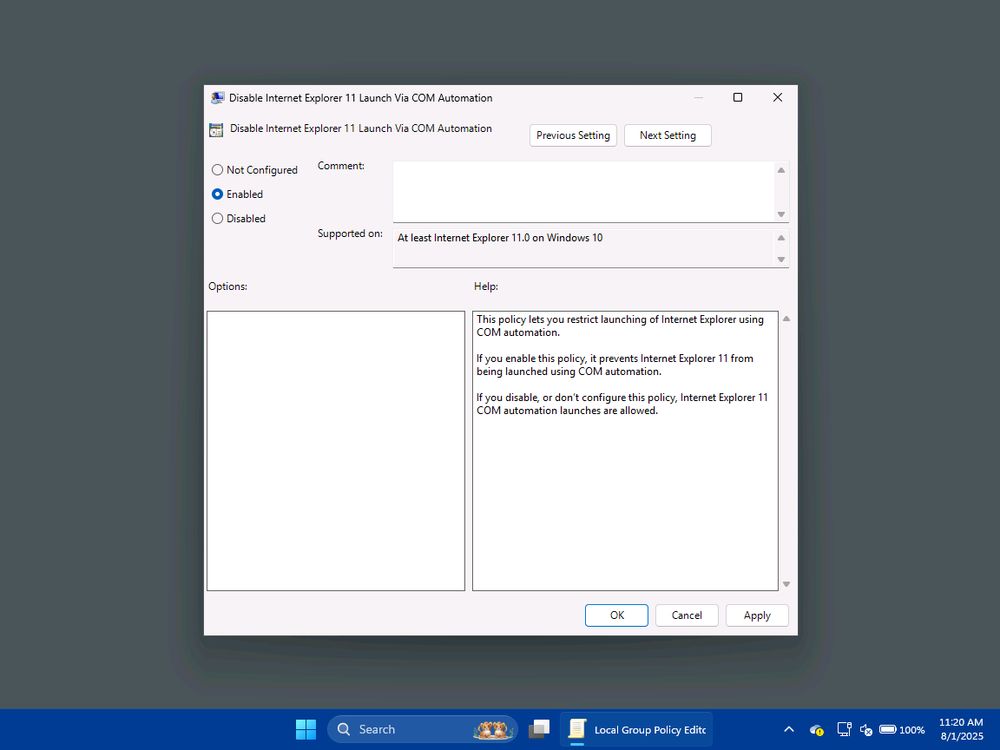Screen dimensions: 1000x750
Task: Click the Help paragraph starting 'If you disable, or don't configure'
Action: (x=622, y=404)
